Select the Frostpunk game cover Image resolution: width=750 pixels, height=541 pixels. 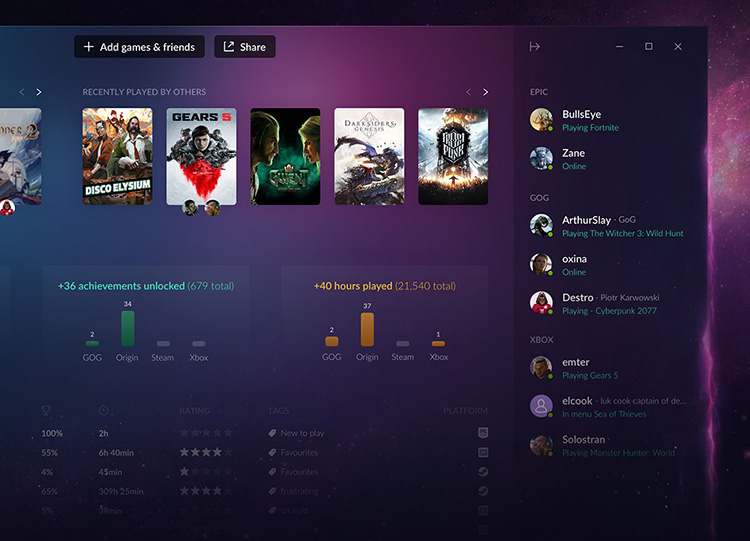click(453, 156)
